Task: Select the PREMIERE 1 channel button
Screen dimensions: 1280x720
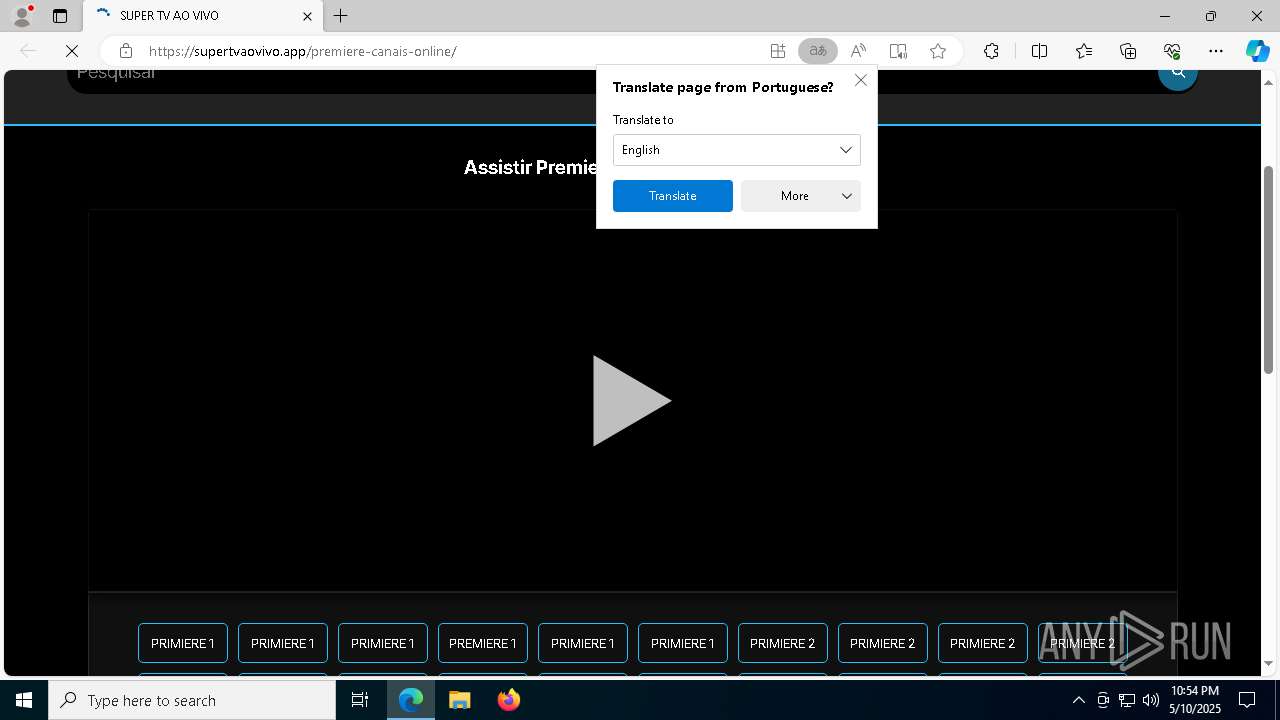Action: [483, 643]
